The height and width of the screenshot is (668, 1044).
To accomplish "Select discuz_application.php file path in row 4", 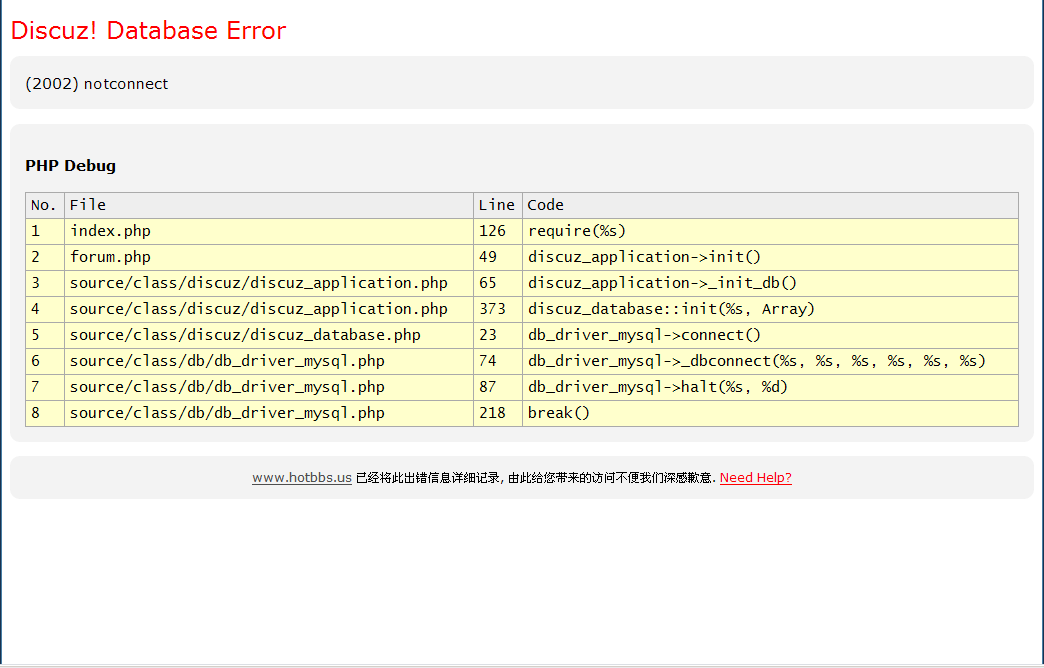I will click(269, 309).
